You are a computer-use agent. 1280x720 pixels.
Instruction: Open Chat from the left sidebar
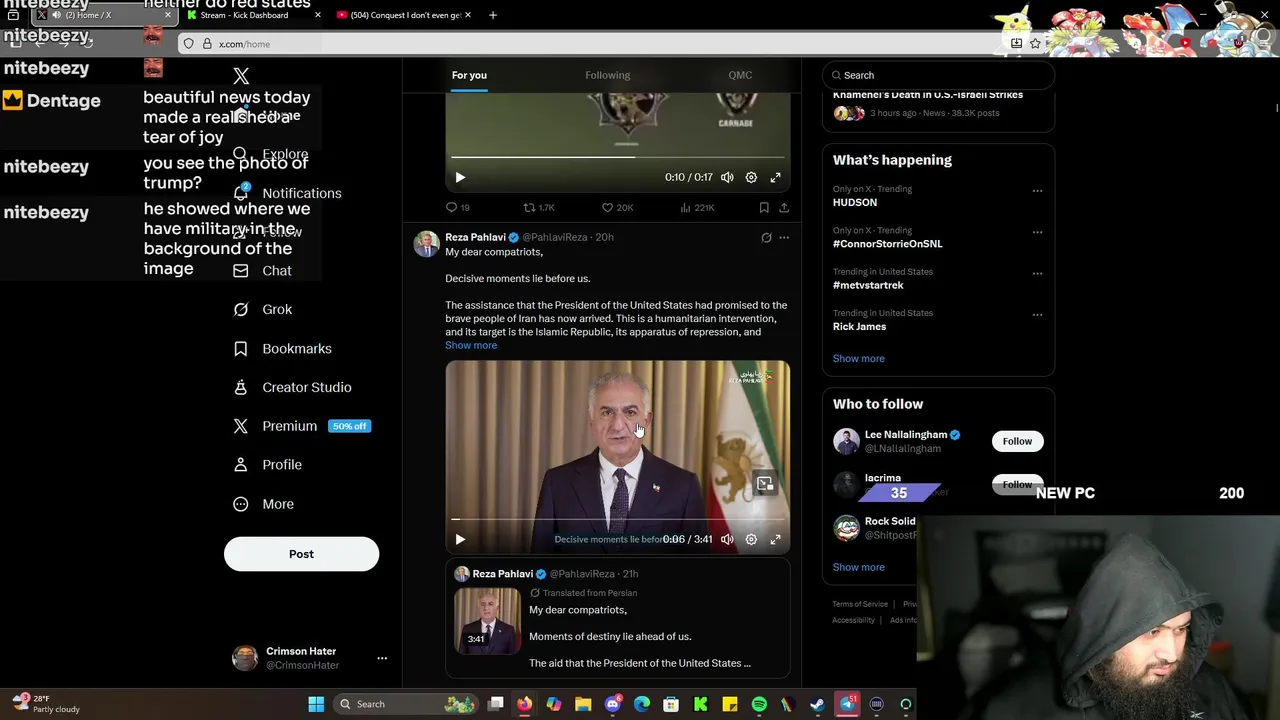(262, 271)
